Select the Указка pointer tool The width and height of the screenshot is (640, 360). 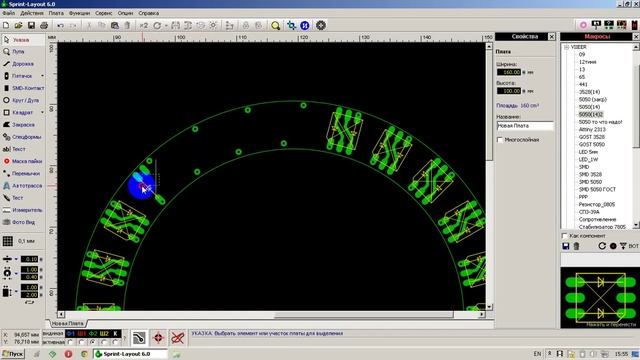coord(23,40)
